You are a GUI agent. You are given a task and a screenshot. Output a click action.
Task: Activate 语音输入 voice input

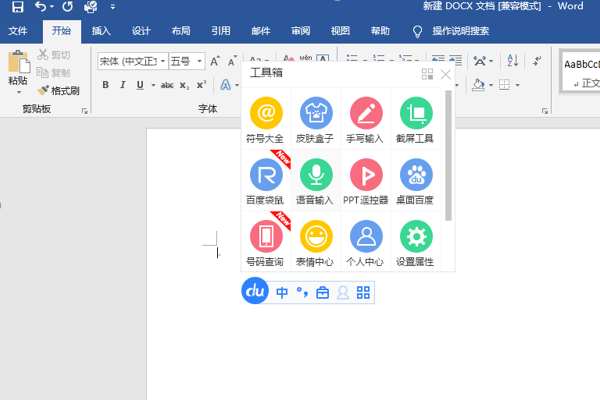click(x=316, y=181)
